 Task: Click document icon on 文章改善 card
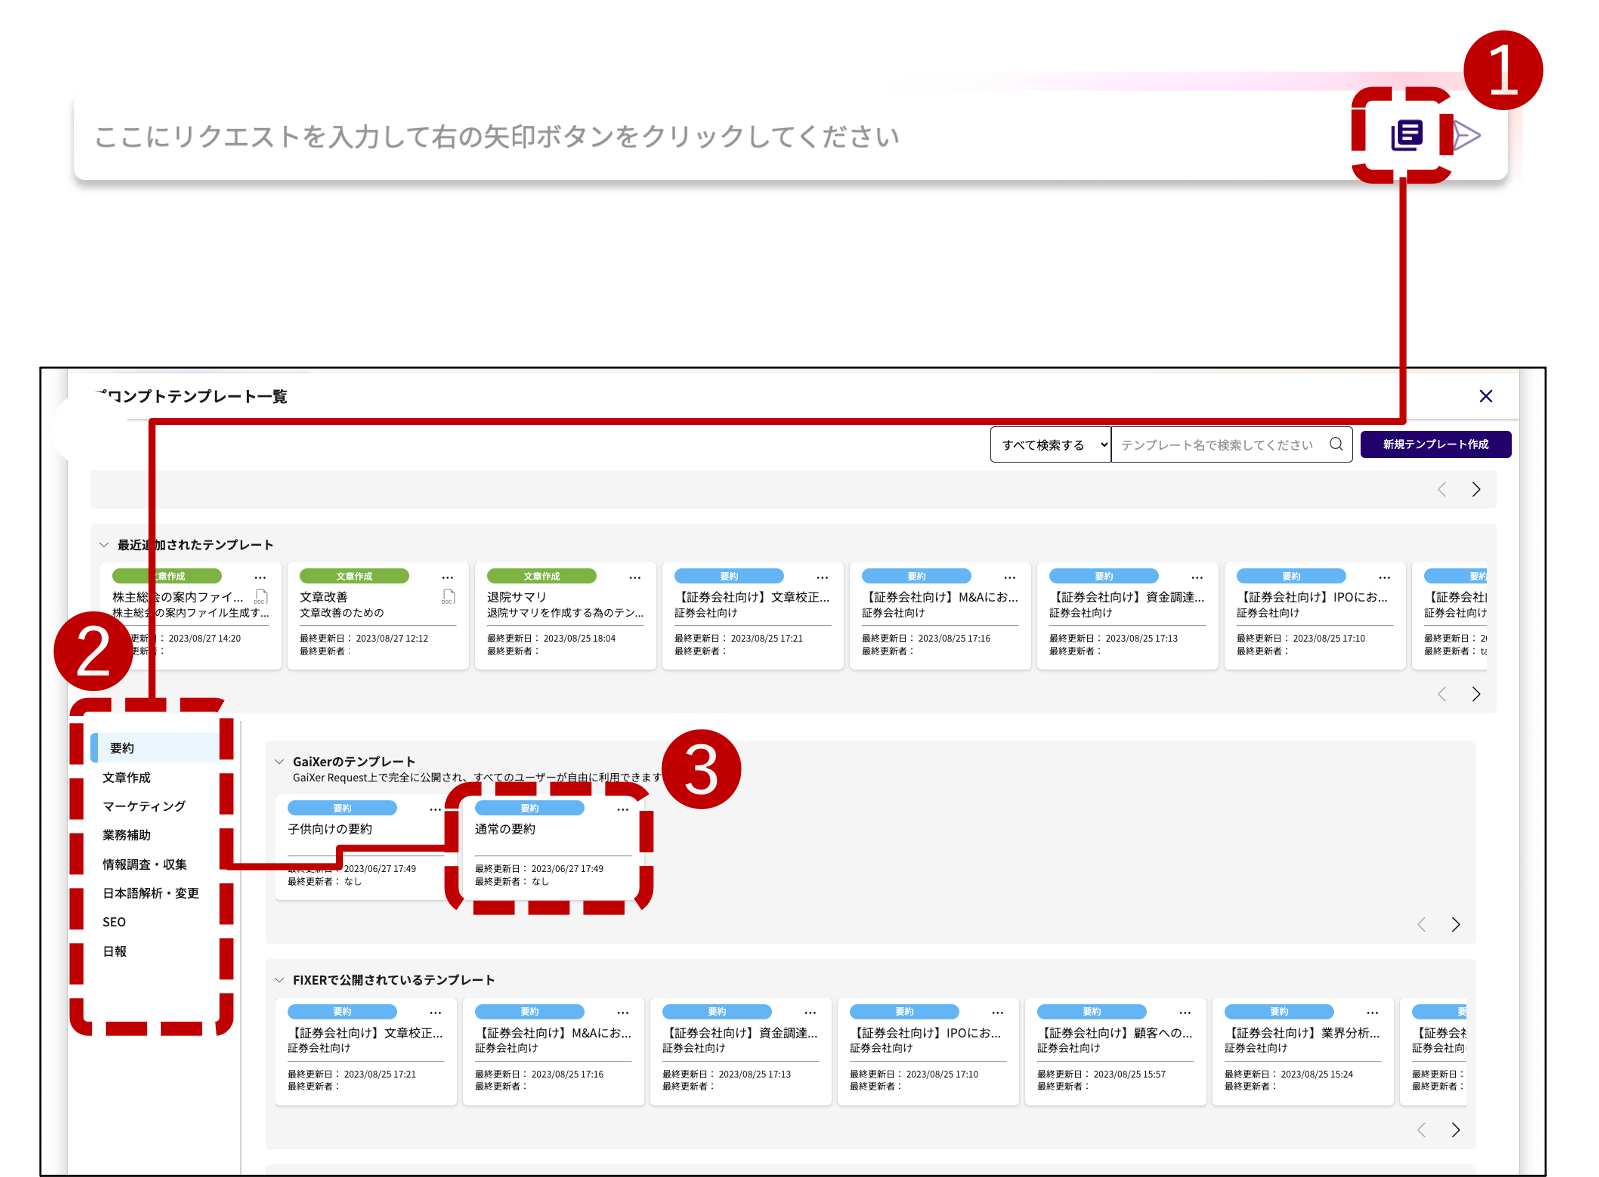(x=448, y=597)
